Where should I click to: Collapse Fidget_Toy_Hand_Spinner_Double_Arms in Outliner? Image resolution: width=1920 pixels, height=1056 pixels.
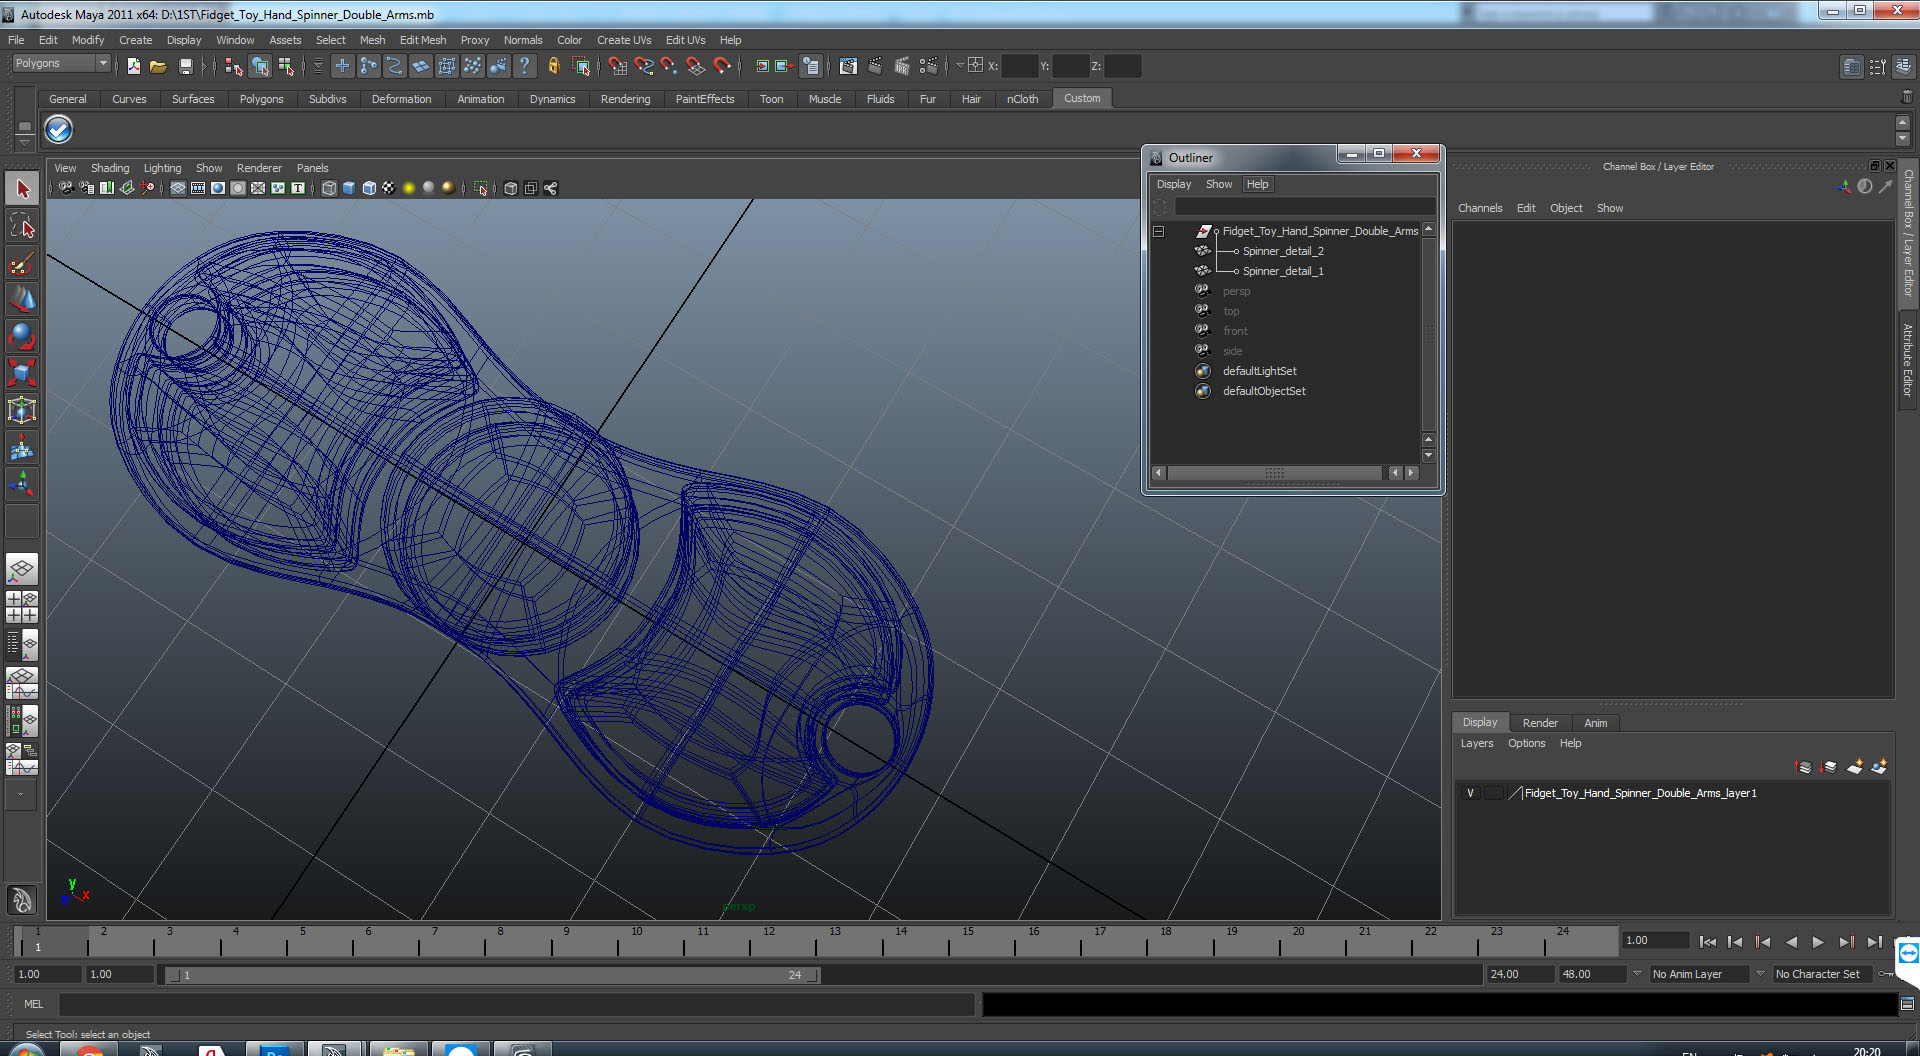coord(1159,231)
